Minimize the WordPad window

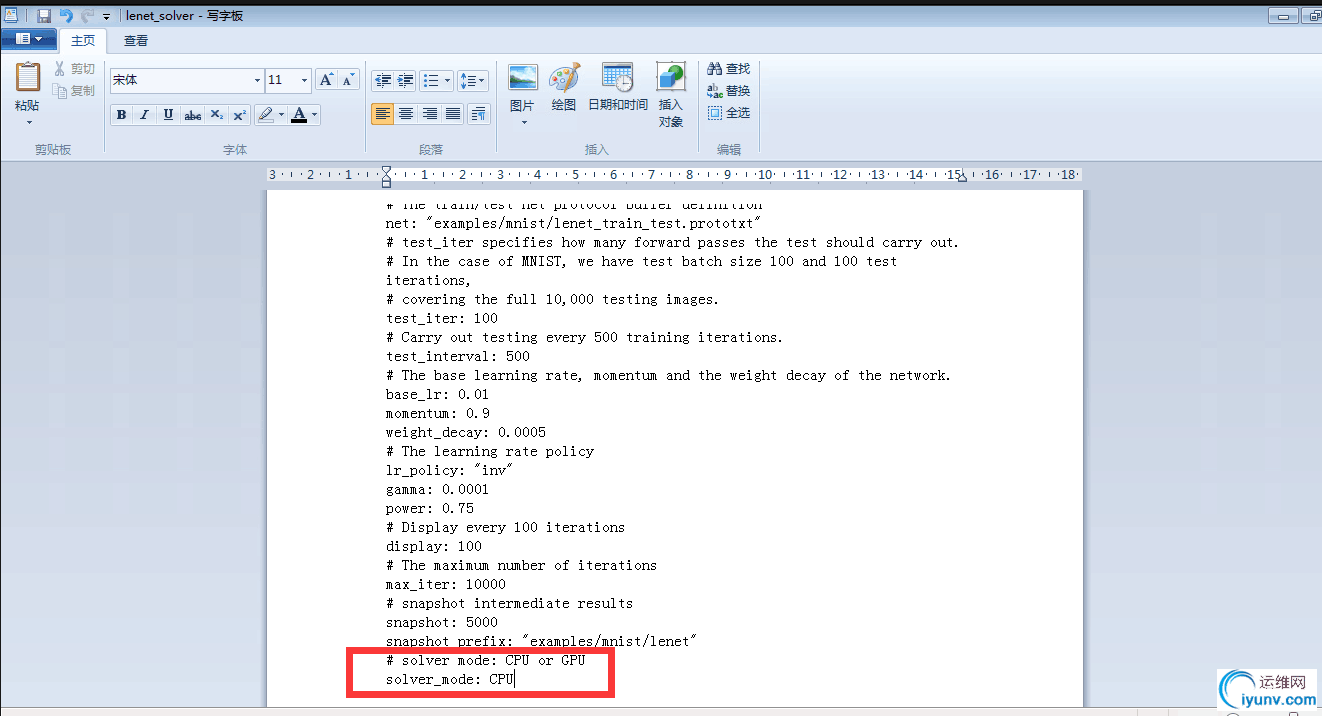pyautogui.click(x=1283, y=14)
